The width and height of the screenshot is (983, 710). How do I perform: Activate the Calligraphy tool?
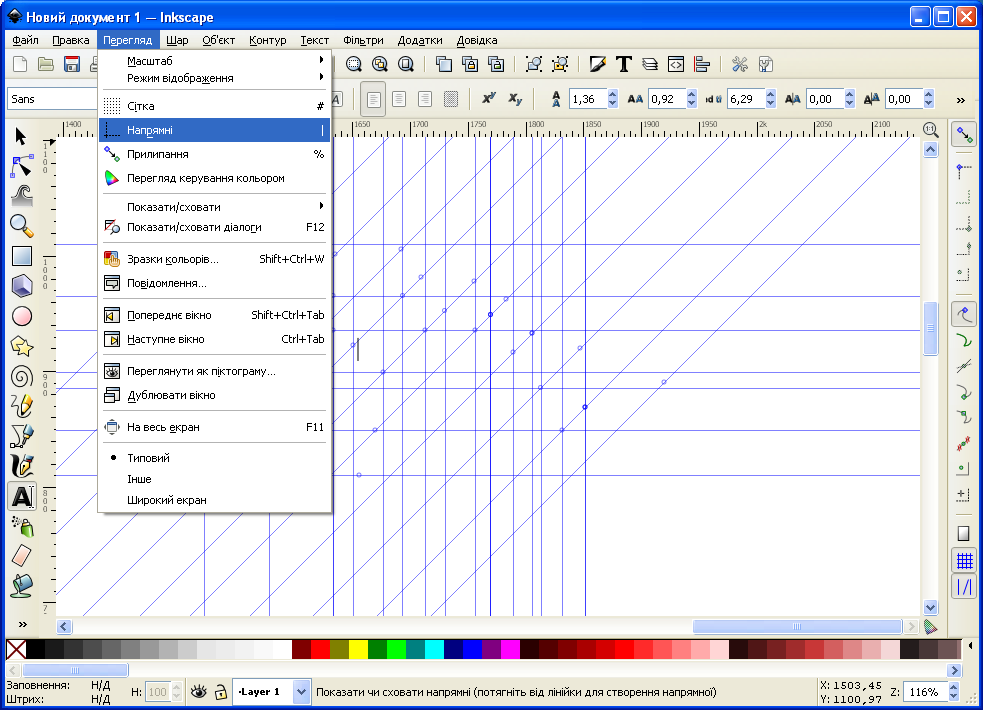21,466
